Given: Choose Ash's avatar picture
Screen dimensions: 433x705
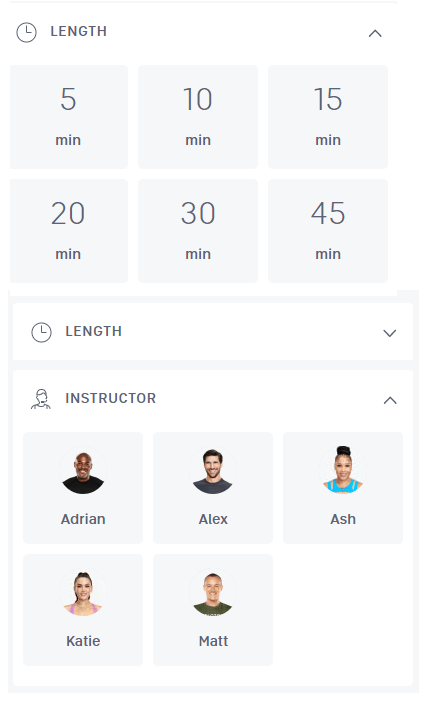Looking at the screenshot, I should [x=343, y=470].
